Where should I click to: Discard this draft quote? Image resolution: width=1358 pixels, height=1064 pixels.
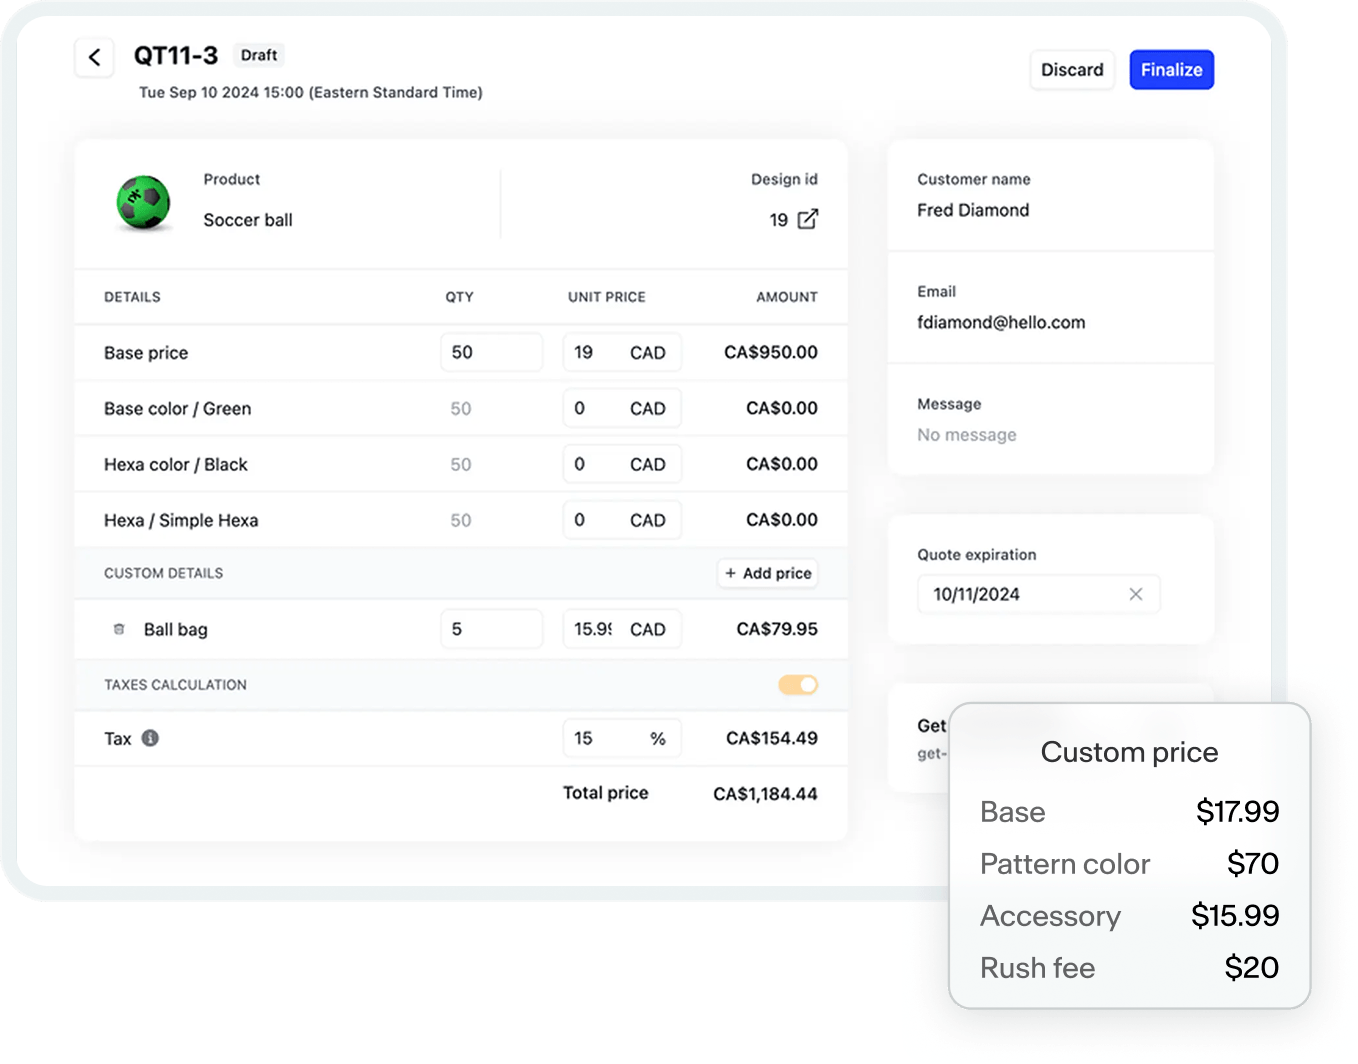[x=1071, y=70]
